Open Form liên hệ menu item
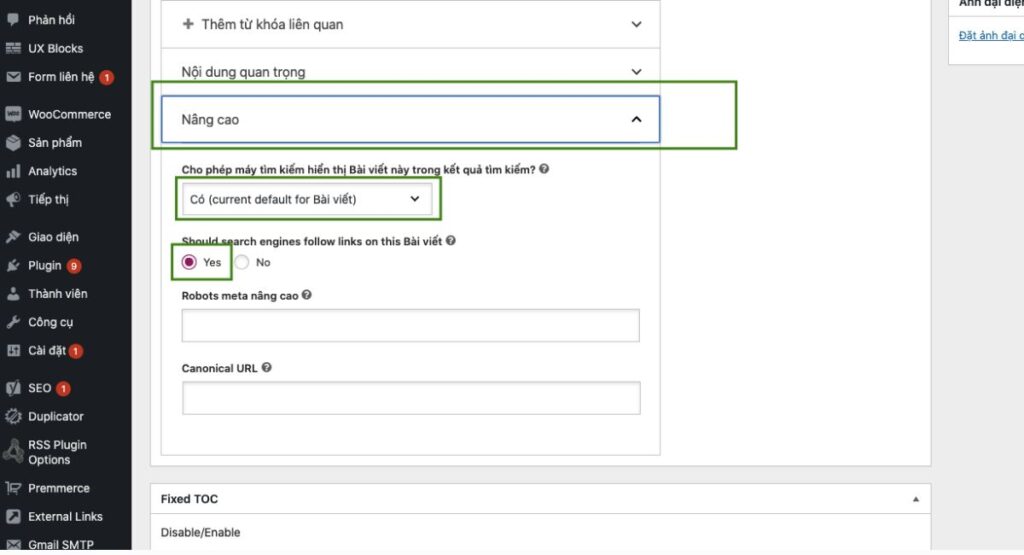This screenshot has width=1024, height=555. click(61, 77)
